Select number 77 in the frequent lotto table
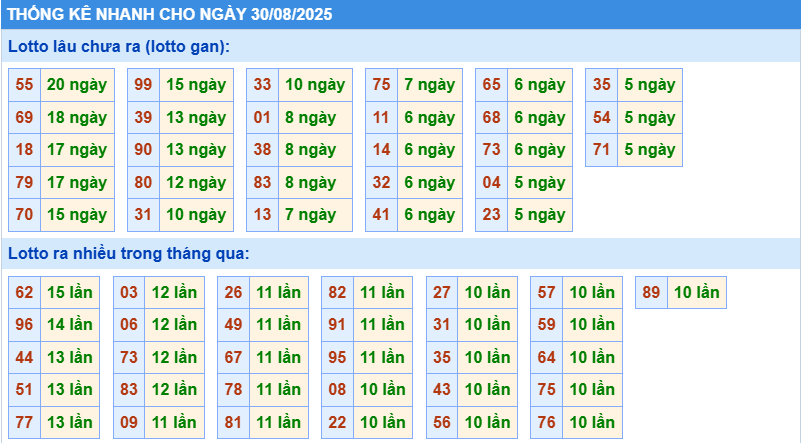The height and width of the screenshot is (443, 803). (25, 423)
